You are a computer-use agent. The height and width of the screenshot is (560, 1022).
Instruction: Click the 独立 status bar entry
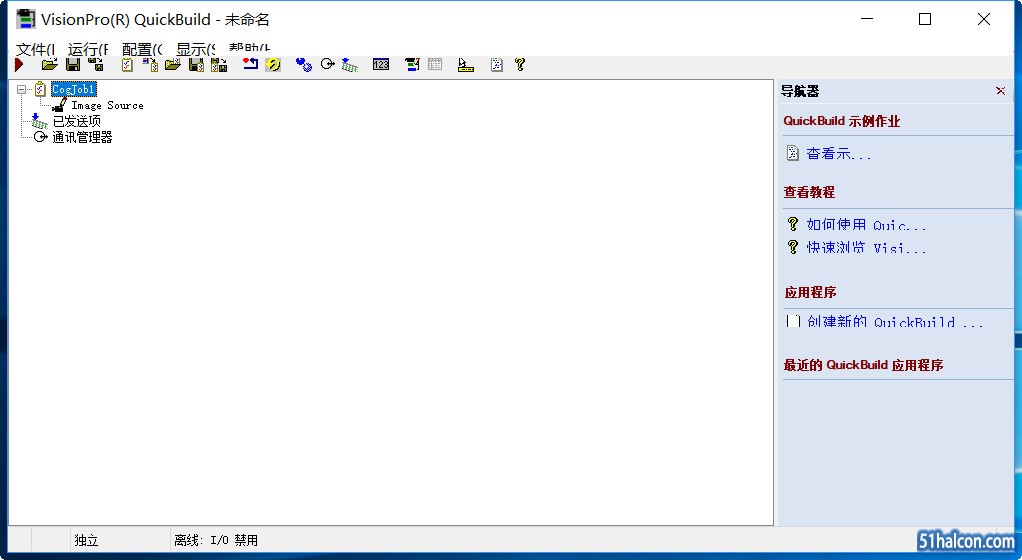pyautogui.click(x=86, y=540)
